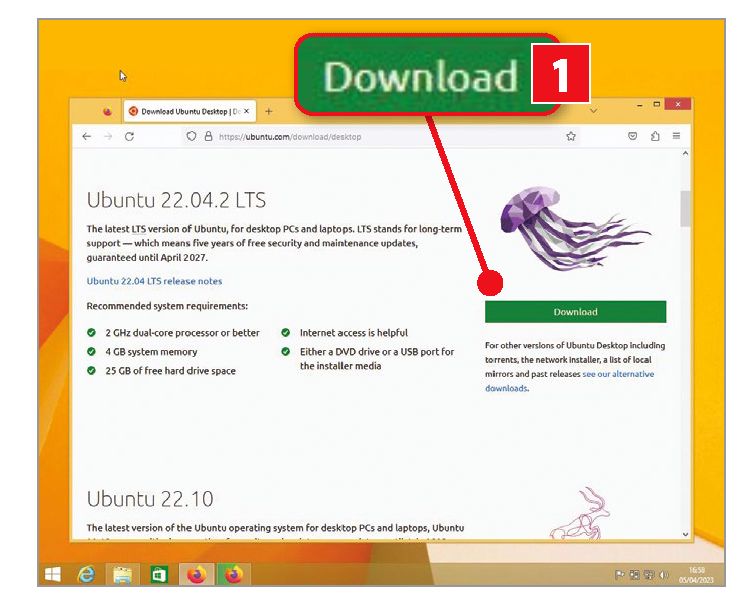740x596 pixels.
Task: Launch Internet Explorer from the taskbar
Action: [86, 574]
